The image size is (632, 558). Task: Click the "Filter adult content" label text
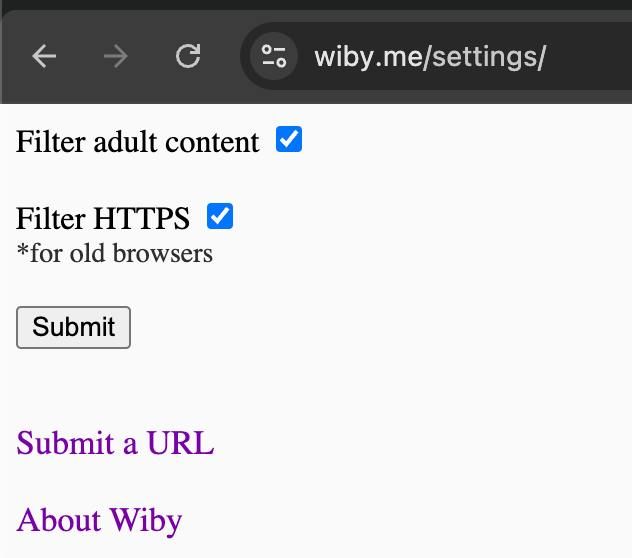137,142
